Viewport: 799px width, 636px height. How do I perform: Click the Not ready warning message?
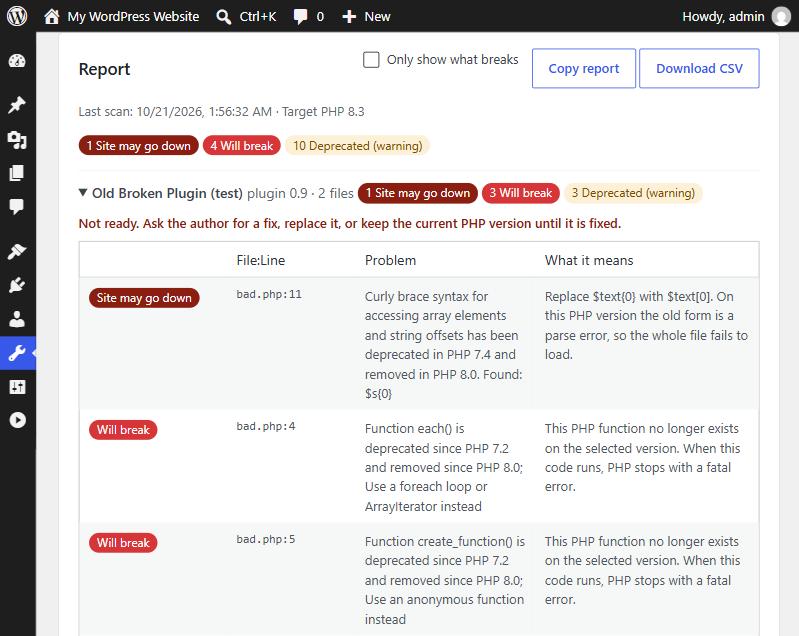click(x=350, y=224)
